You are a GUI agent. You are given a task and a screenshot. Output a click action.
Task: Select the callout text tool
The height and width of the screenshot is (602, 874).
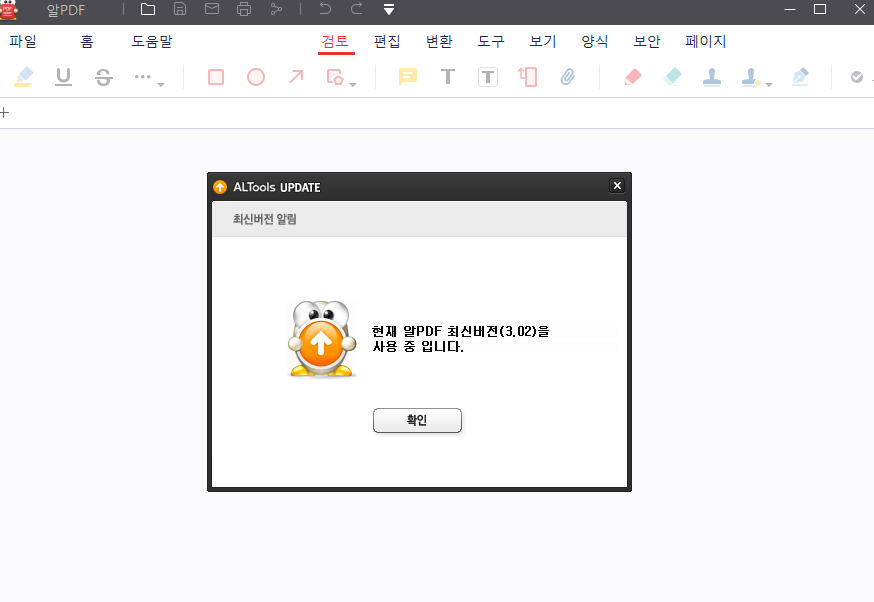pyautogui.click(x=527, y=77)
